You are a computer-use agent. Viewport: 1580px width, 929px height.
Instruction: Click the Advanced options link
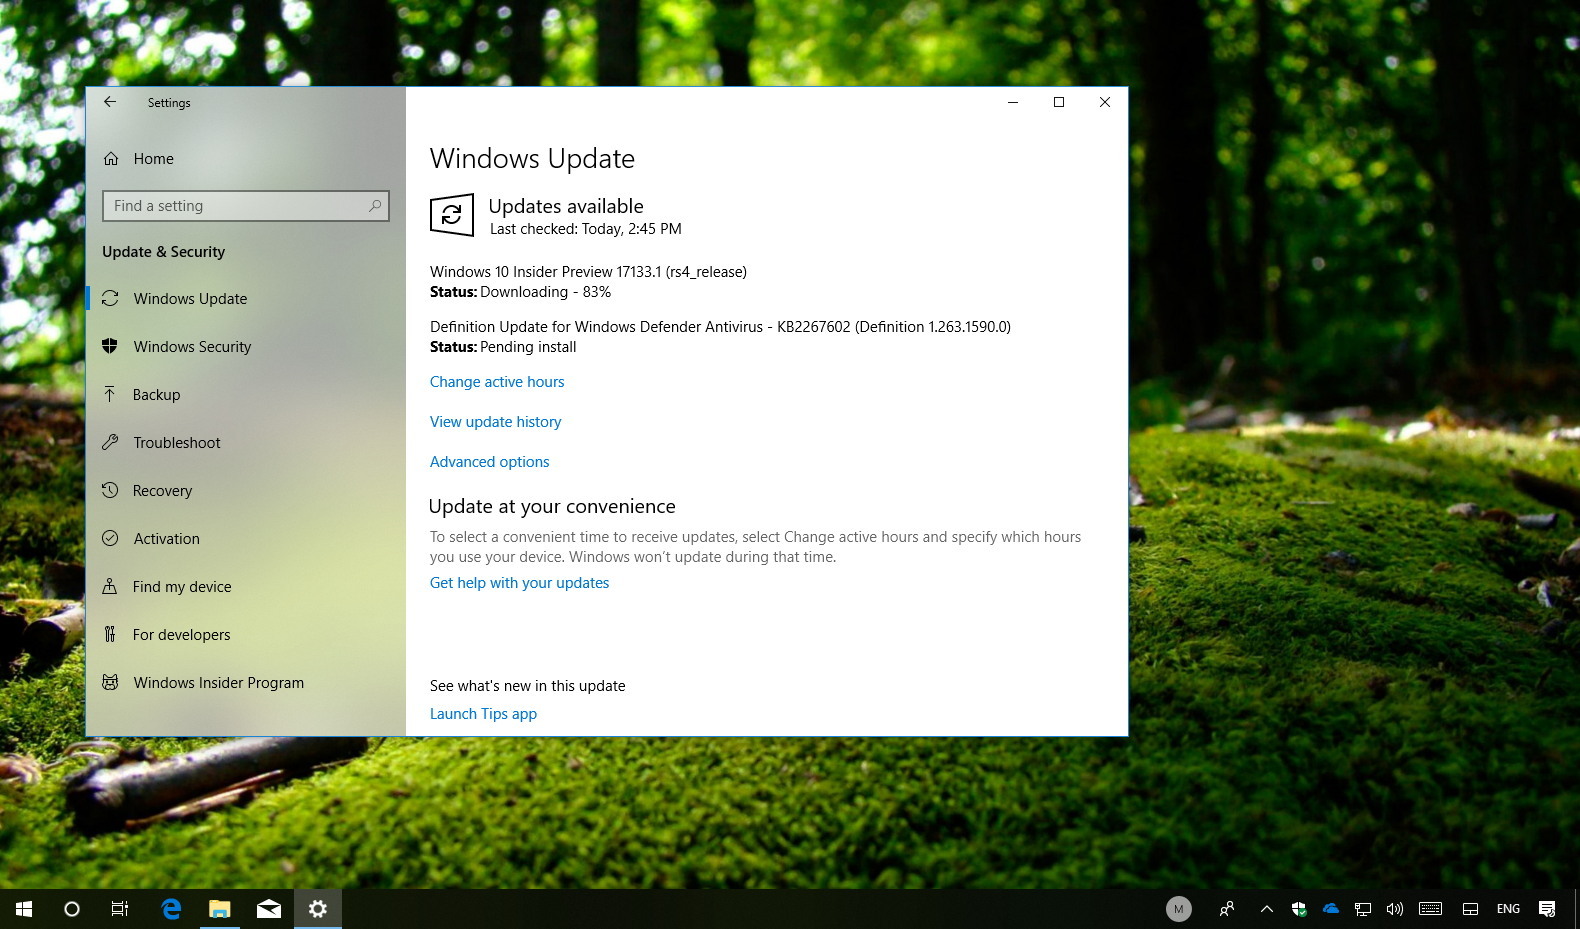[489, 462]
